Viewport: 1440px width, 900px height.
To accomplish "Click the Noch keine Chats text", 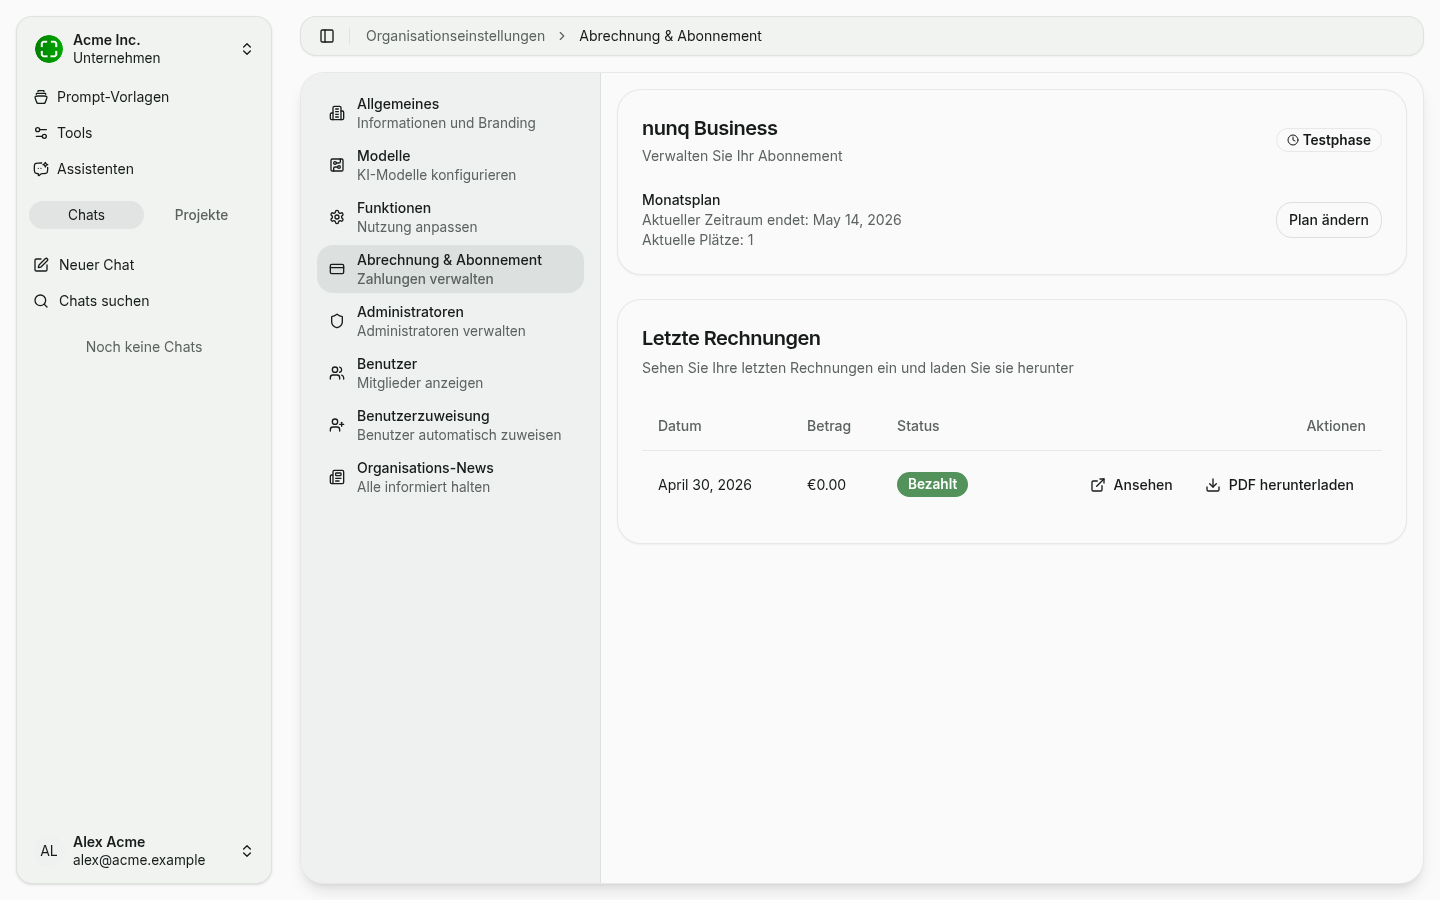I will (144, 347).
